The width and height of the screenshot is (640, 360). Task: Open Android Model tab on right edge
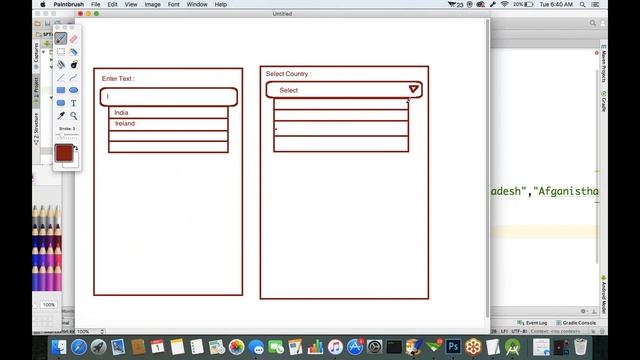[x=603, y=295]
